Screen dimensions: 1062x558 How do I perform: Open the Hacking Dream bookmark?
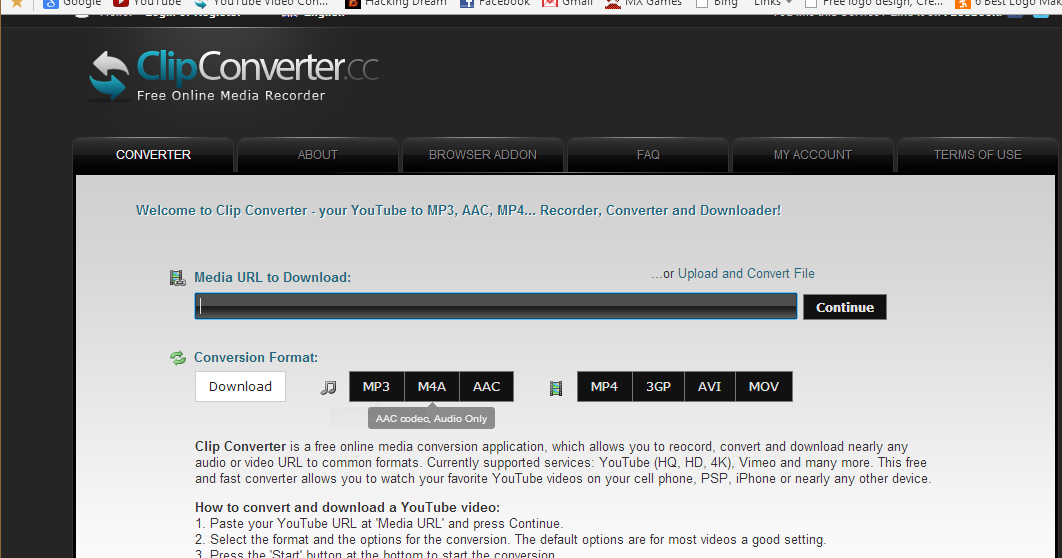click(x=397, y=3)
